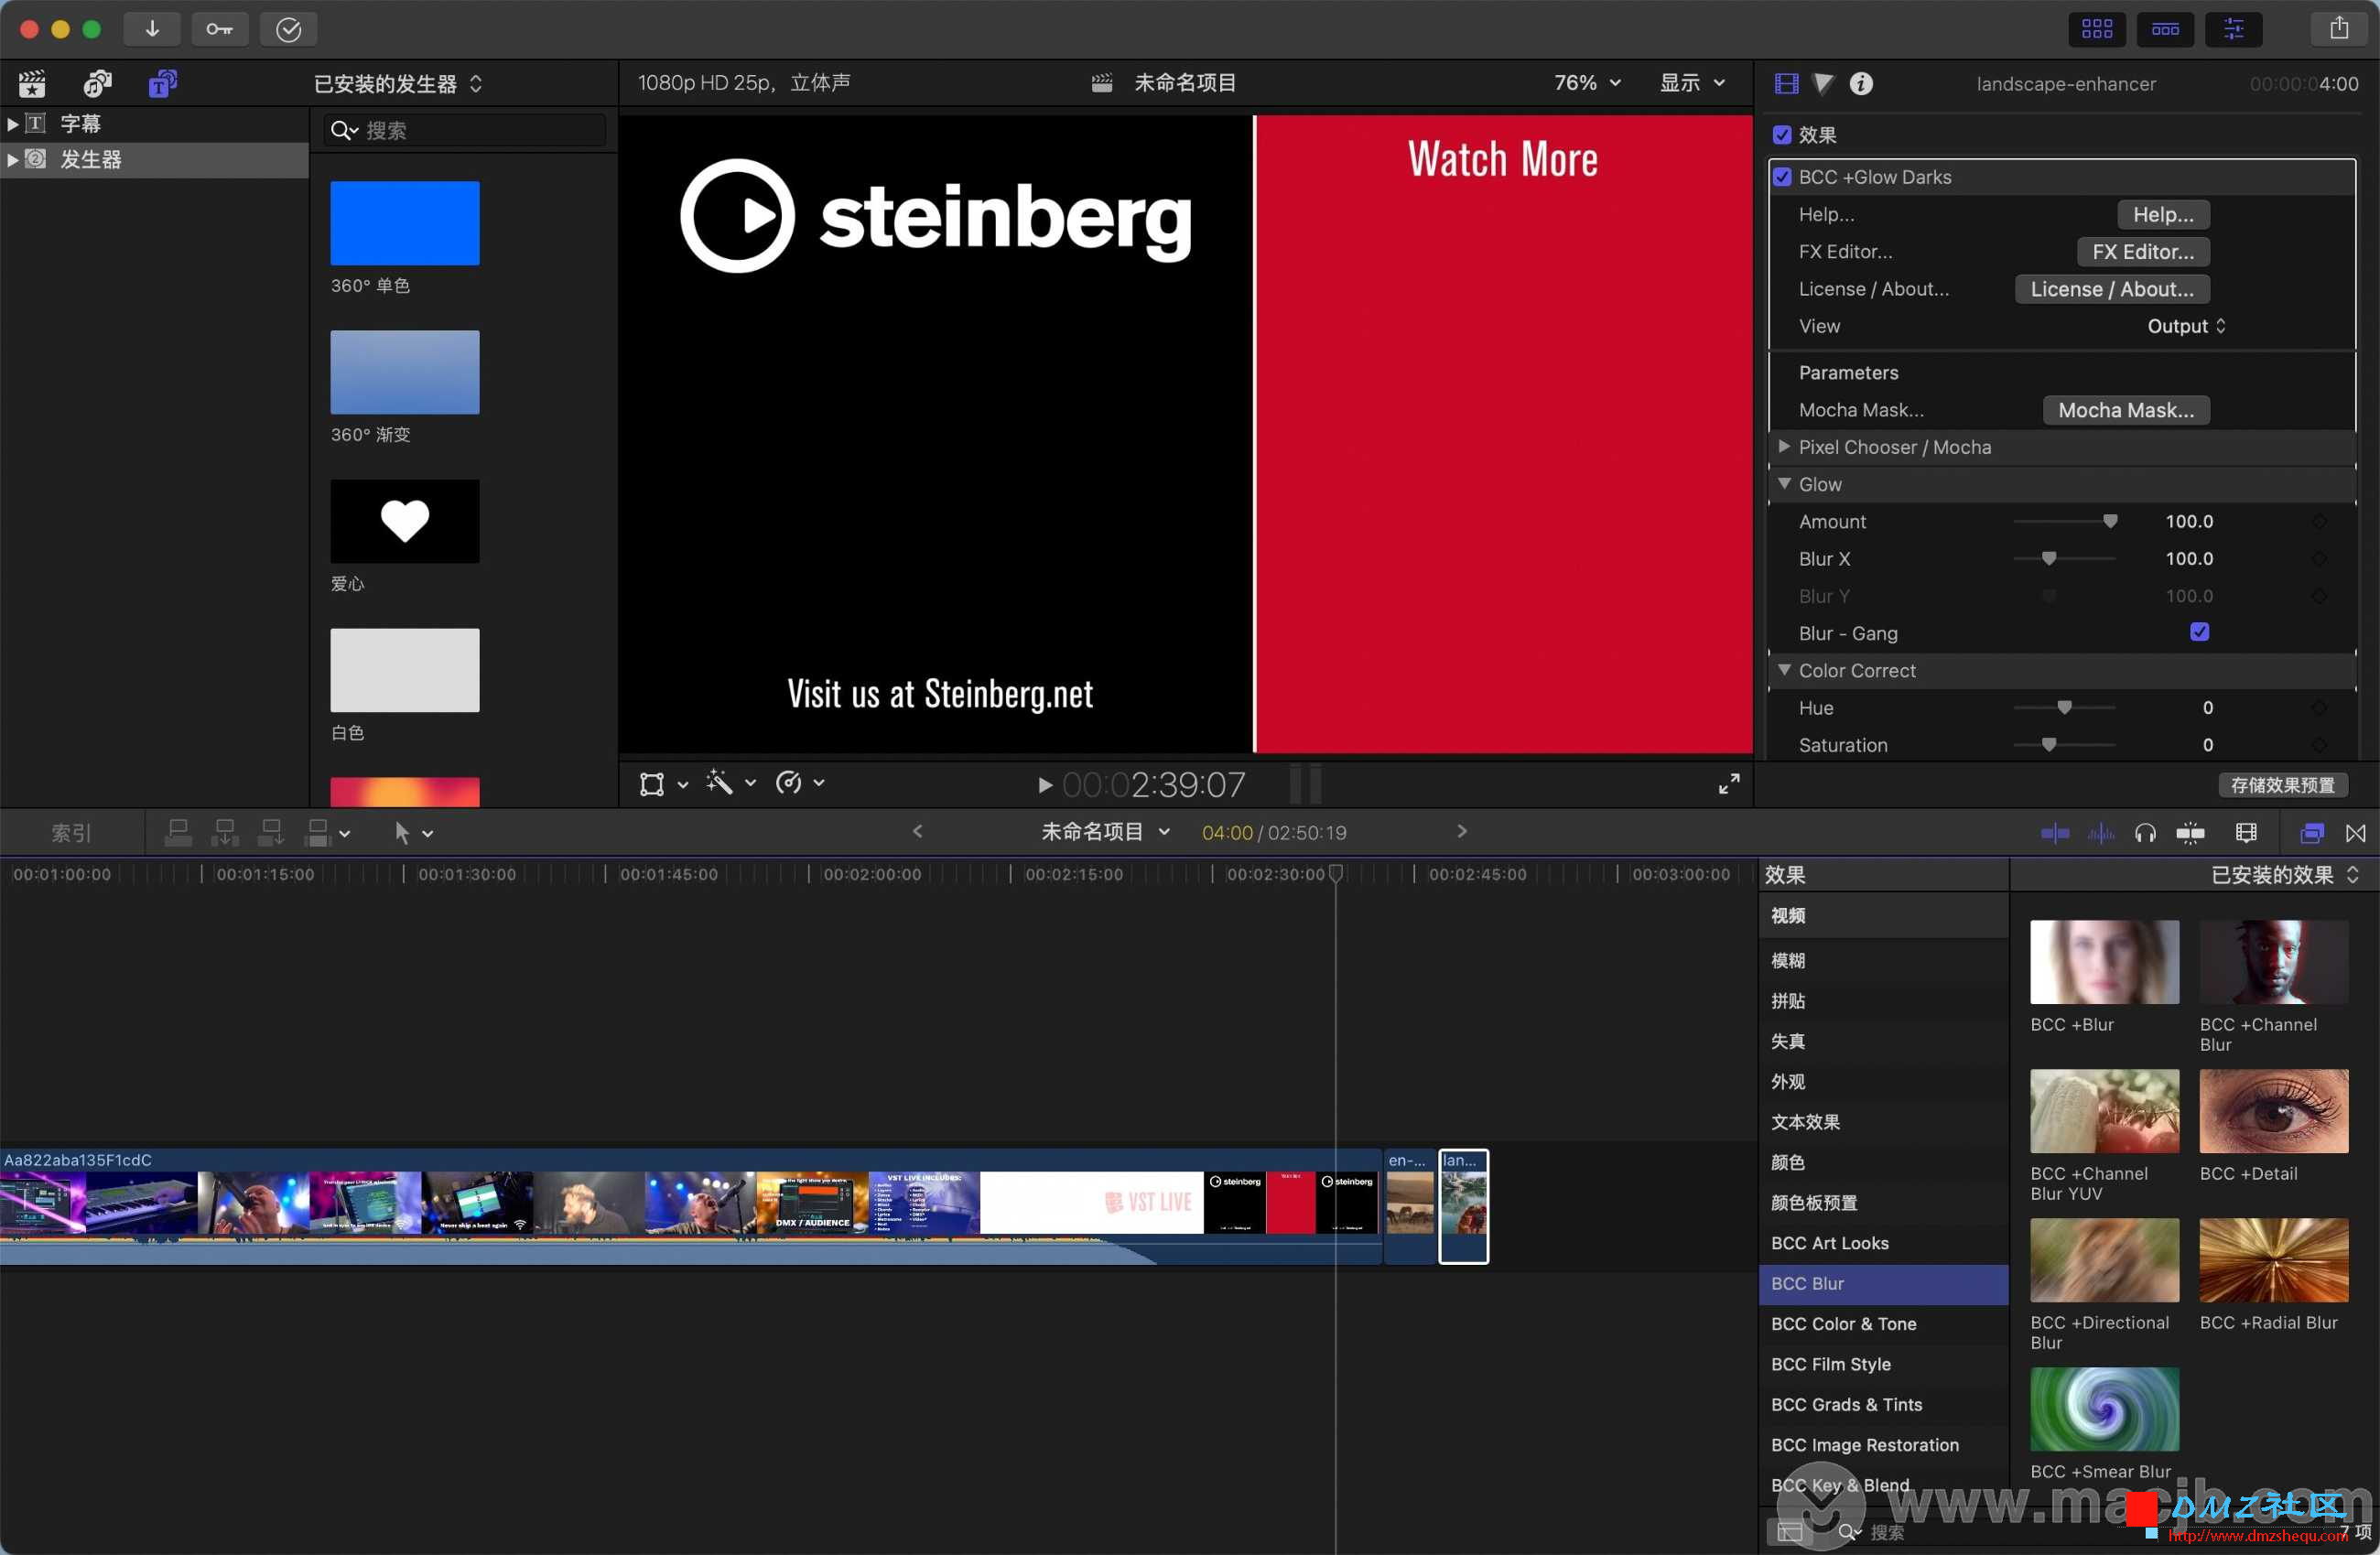Select the BCC Color & Tone category
The height and width of the screenshot is (1555, 2380).
point(1883,1324)
